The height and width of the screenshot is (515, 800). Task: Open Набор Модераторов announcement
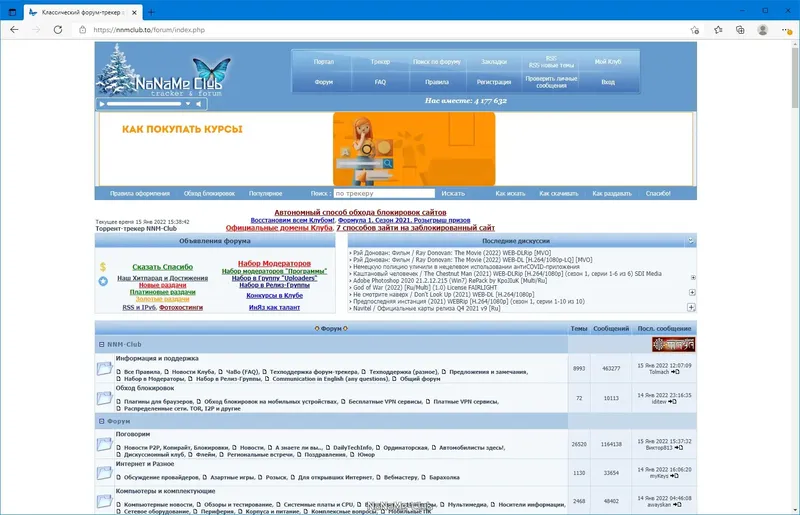tap(274, 263)
